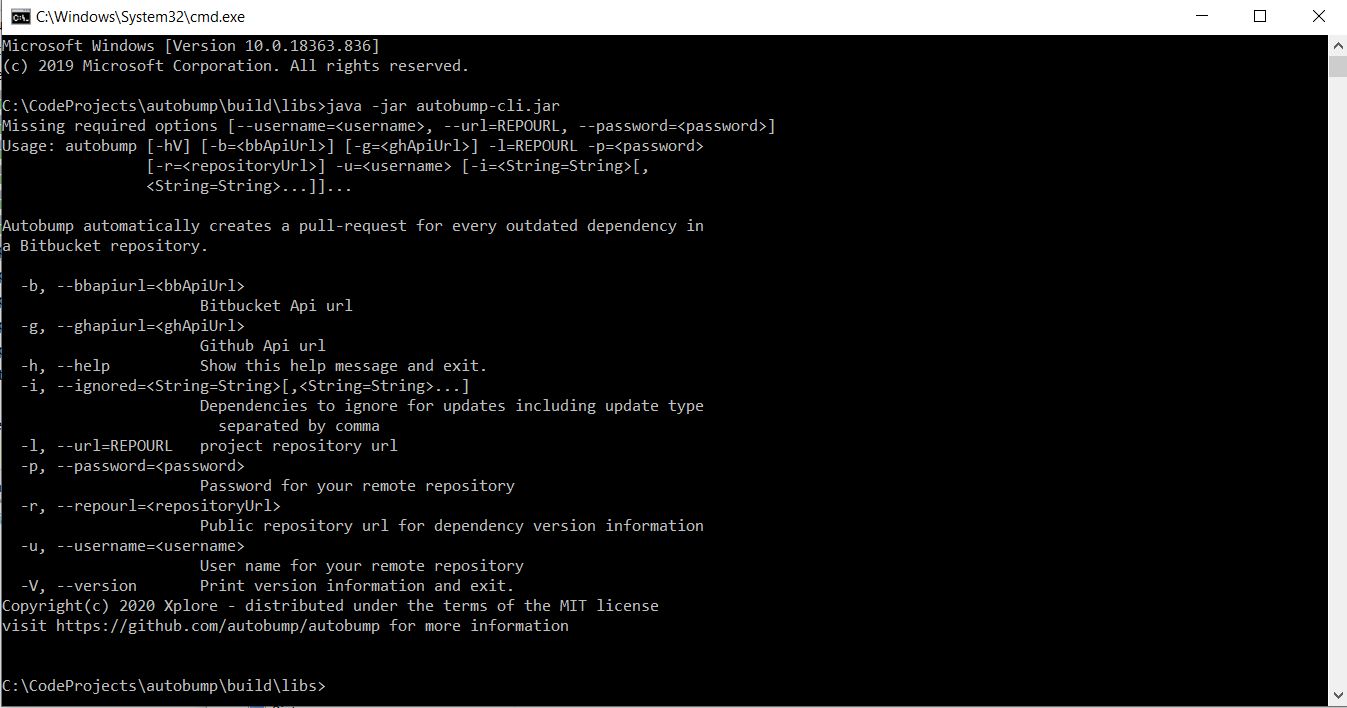Click the bottom command prompt line
The image size is (1347, 708).
point(164,686)
